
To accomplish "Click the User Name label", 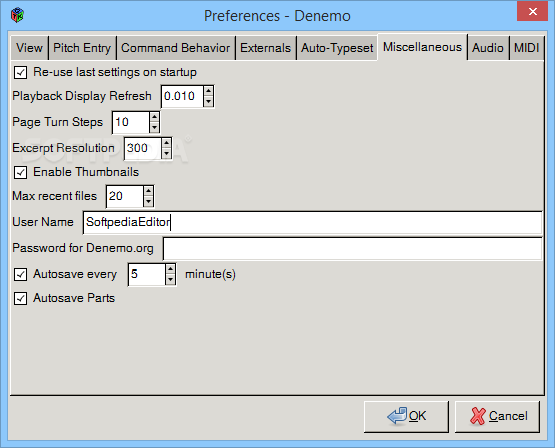I will tap(43, 222).
